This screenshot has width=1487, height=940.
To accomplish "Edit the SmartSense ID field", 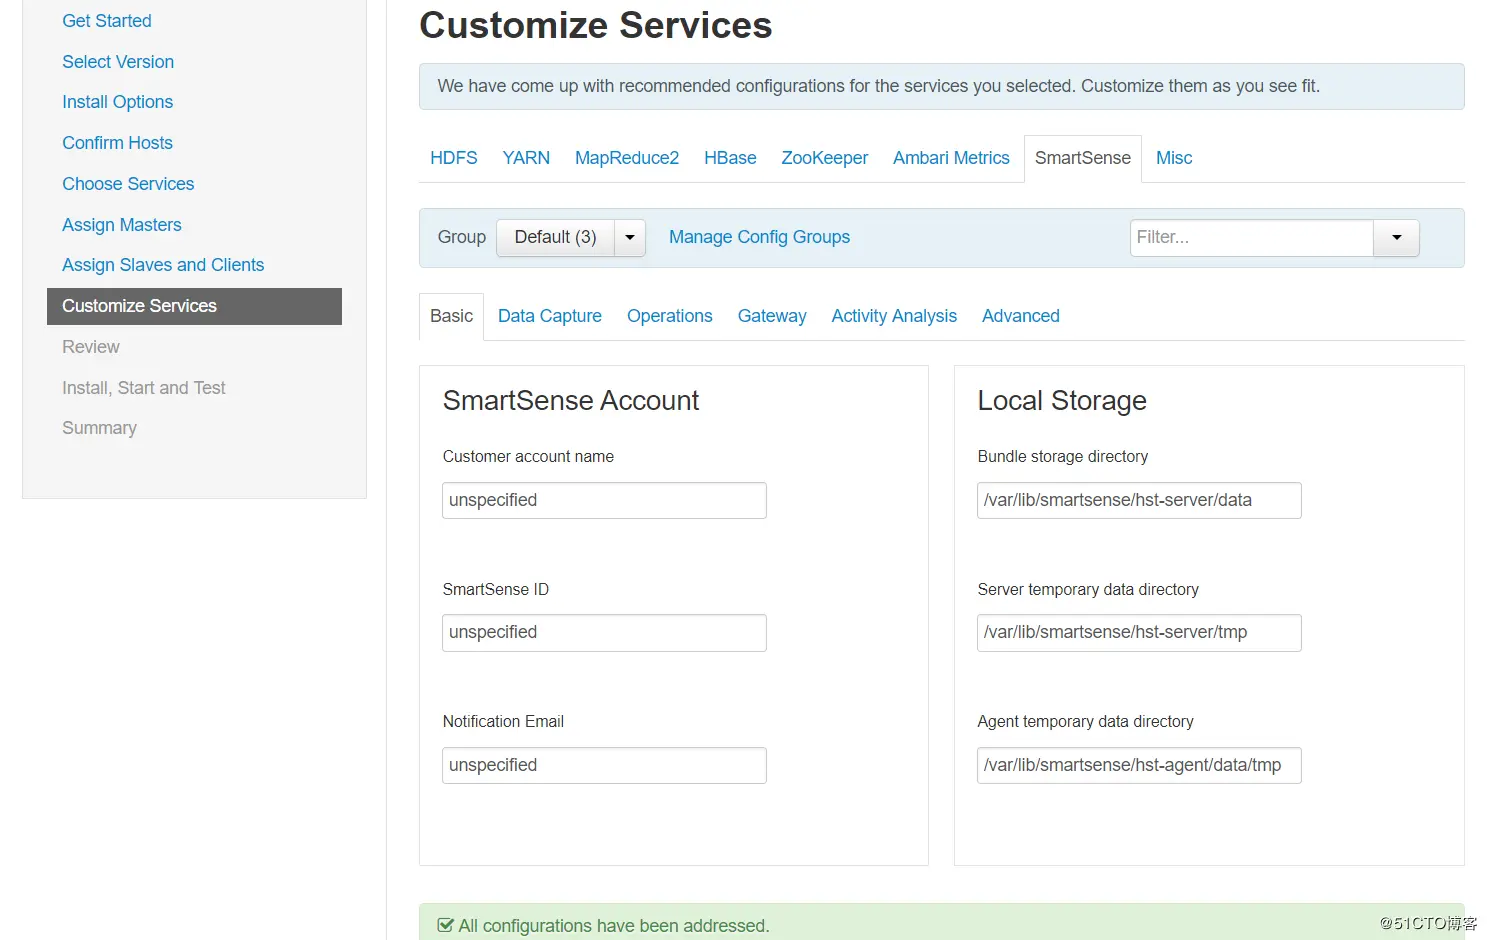I will [604, 633].
